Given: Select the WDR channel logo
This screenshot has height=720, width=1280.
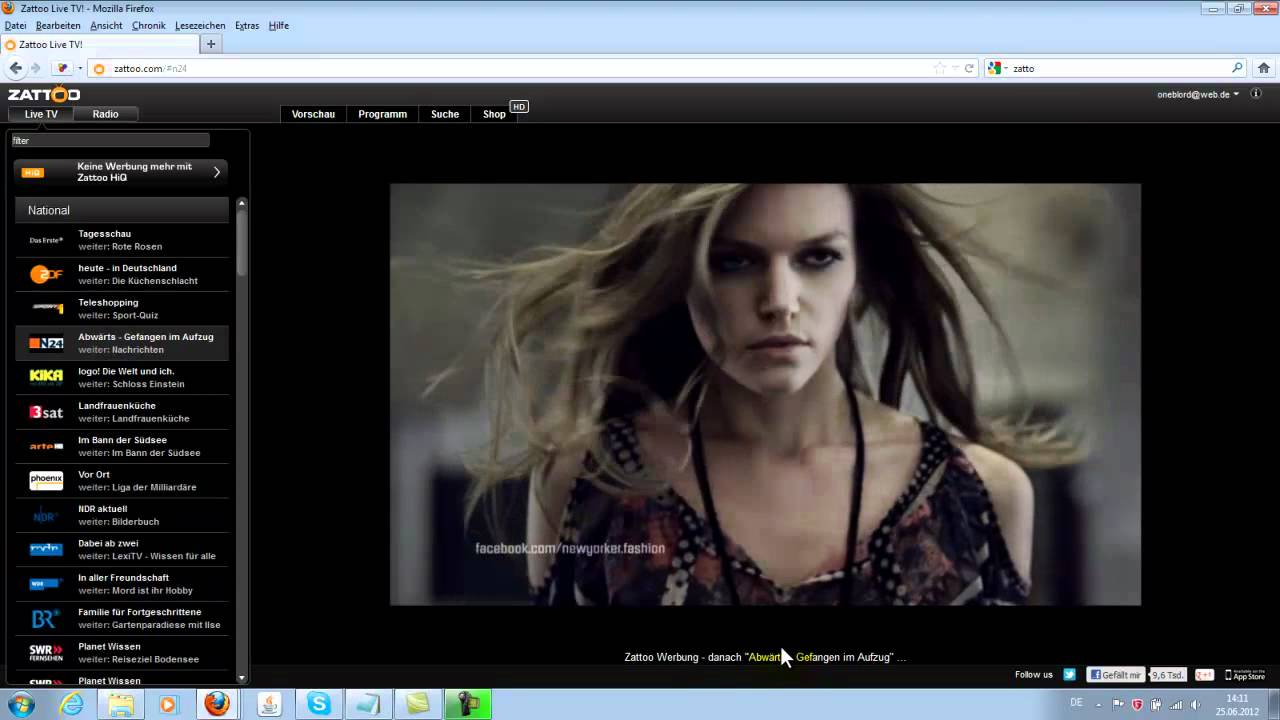Looking at the screenshot, I should pyautogui.click(x=46, y=584).
